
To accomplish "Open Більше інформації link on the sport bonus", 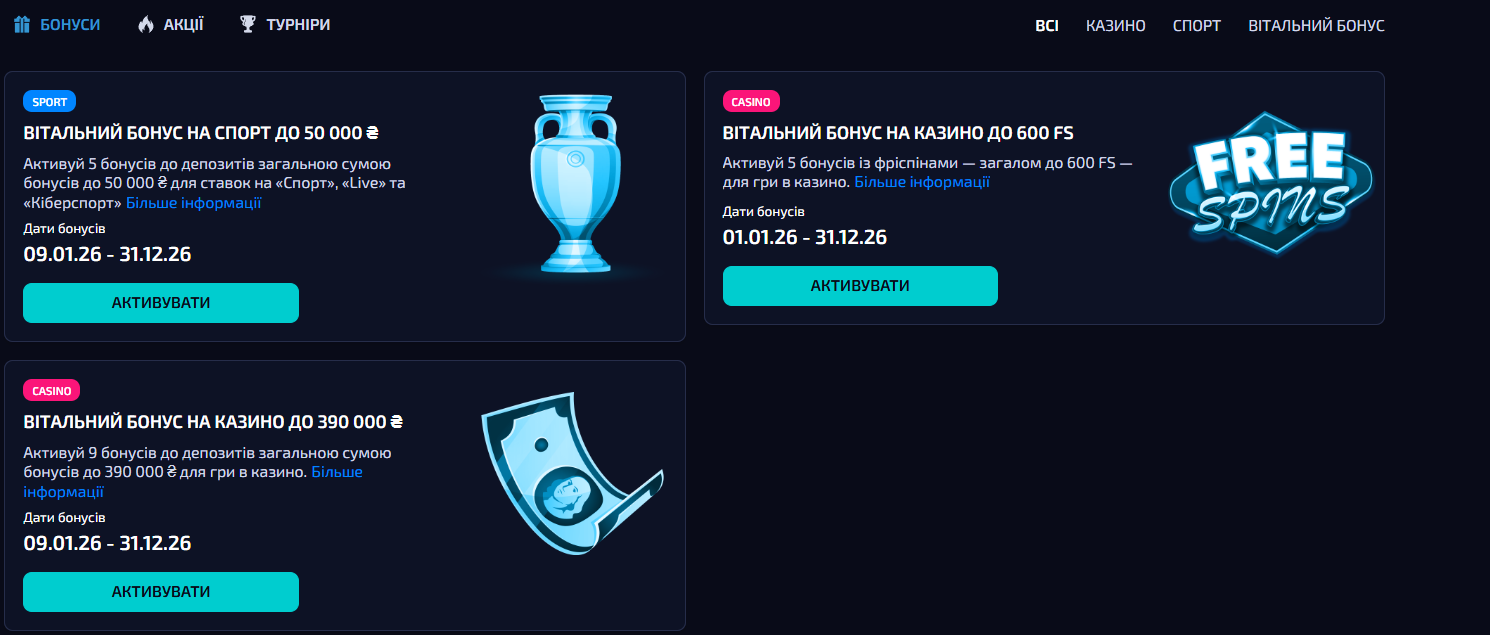I will (193, 203).
